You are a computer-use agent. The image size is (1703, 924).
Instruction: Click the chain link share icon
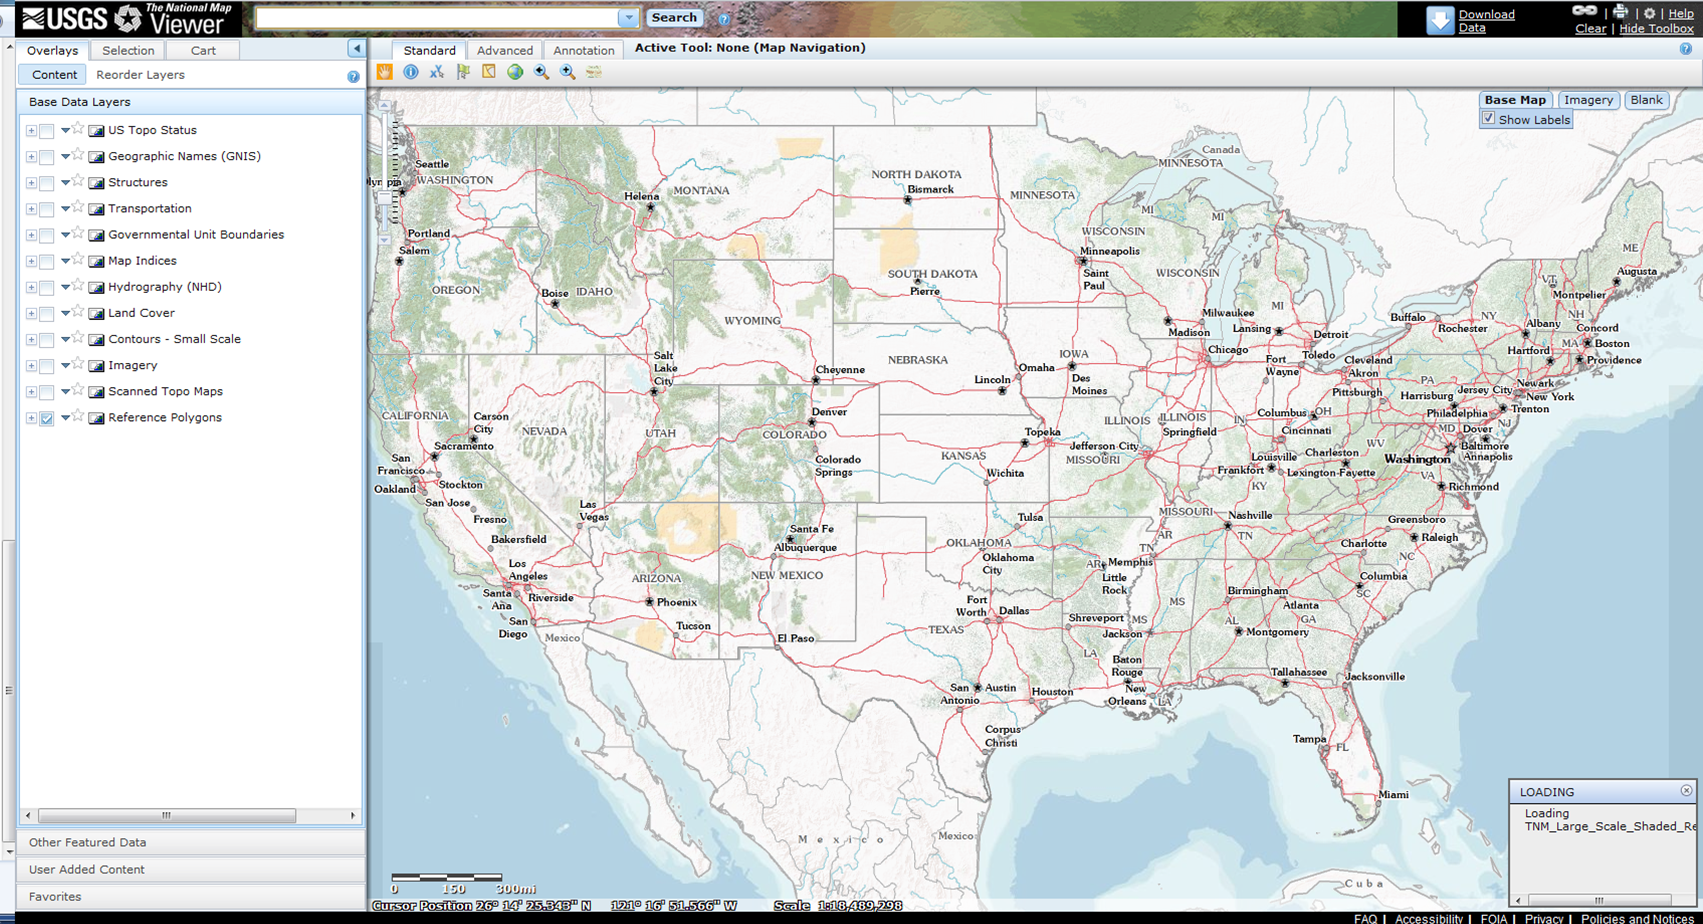coord(1584,11)
